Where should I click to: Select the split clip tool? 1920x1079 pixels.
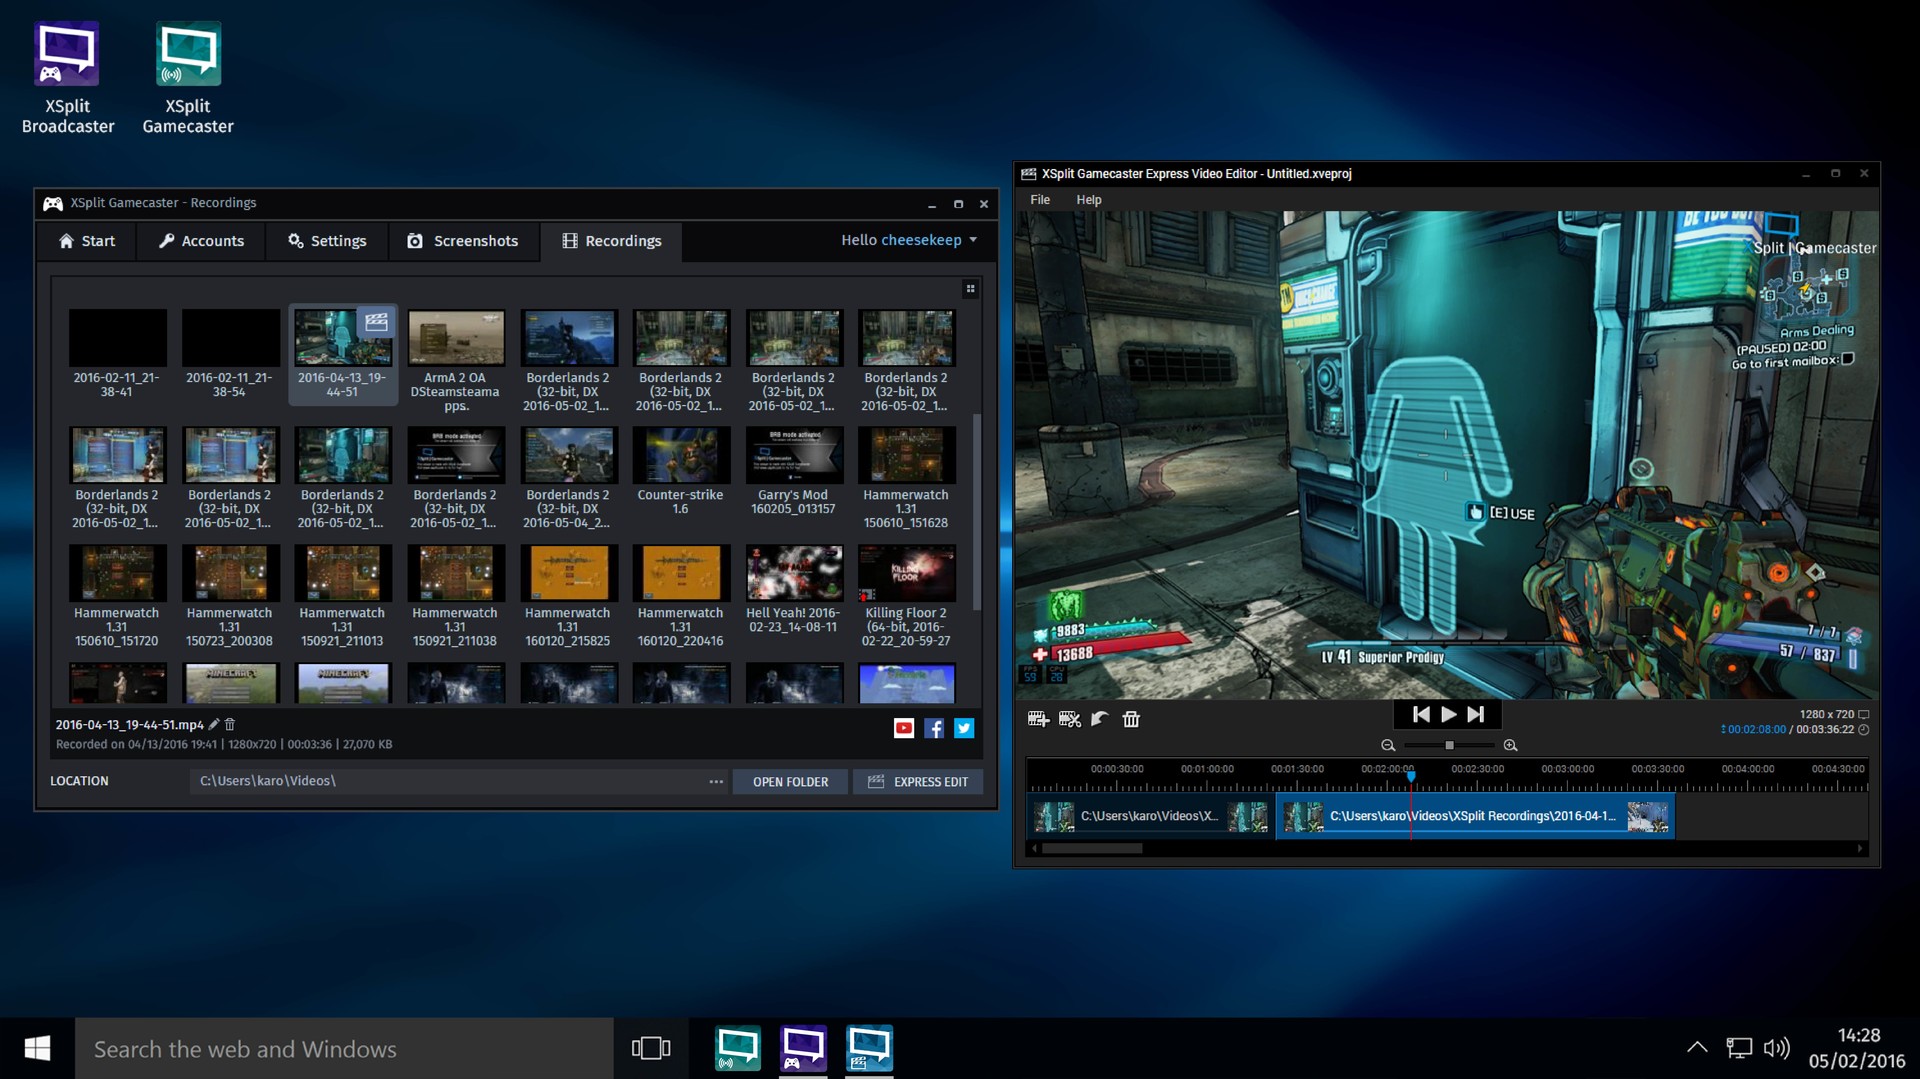click(1070, 719)
